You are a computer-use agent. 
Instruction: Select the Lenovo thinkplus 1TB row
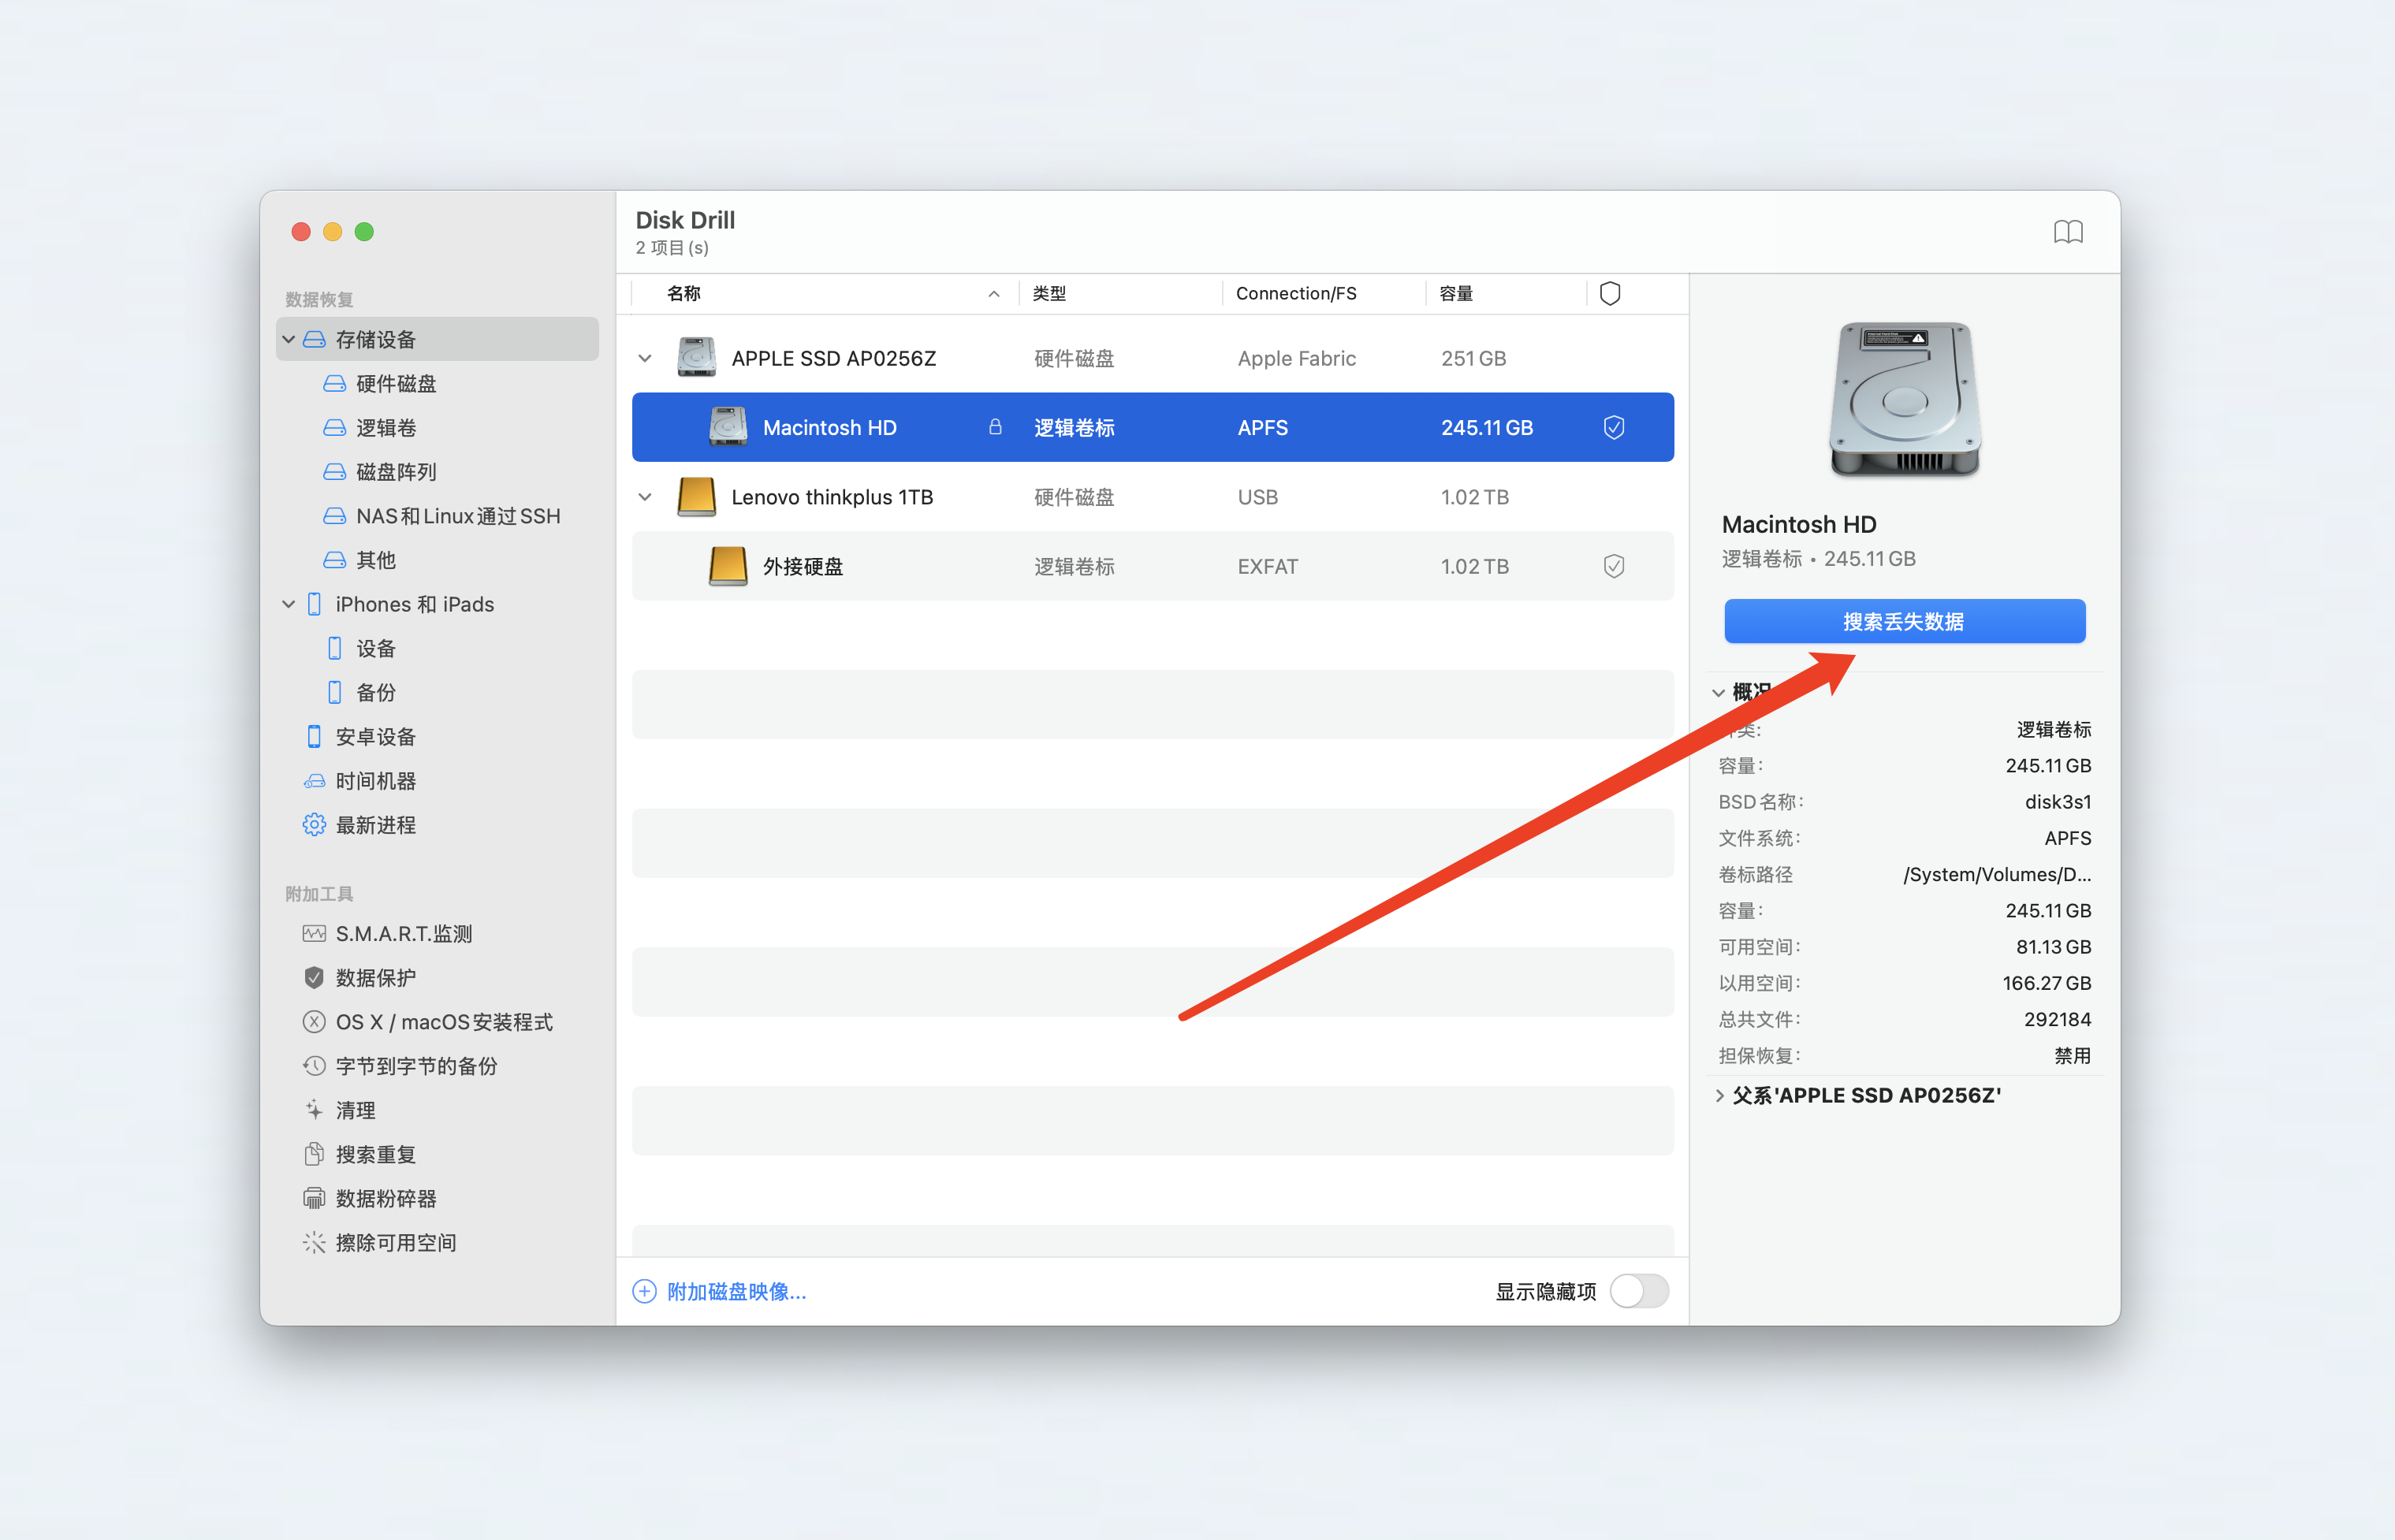point(1152,497)
